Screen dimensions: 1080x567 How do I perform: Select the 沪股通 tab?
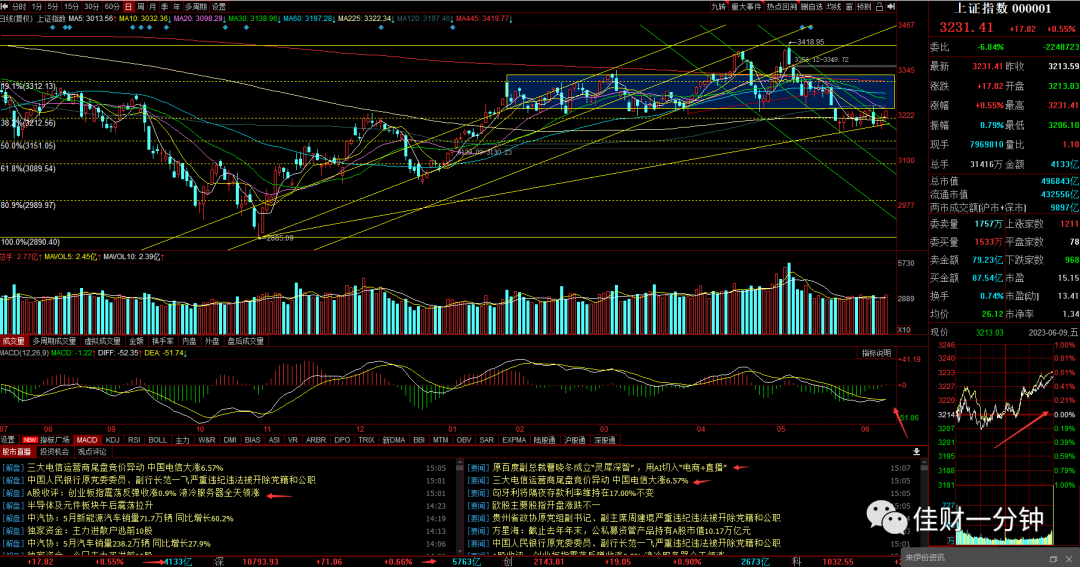click(x=574, y=440)
